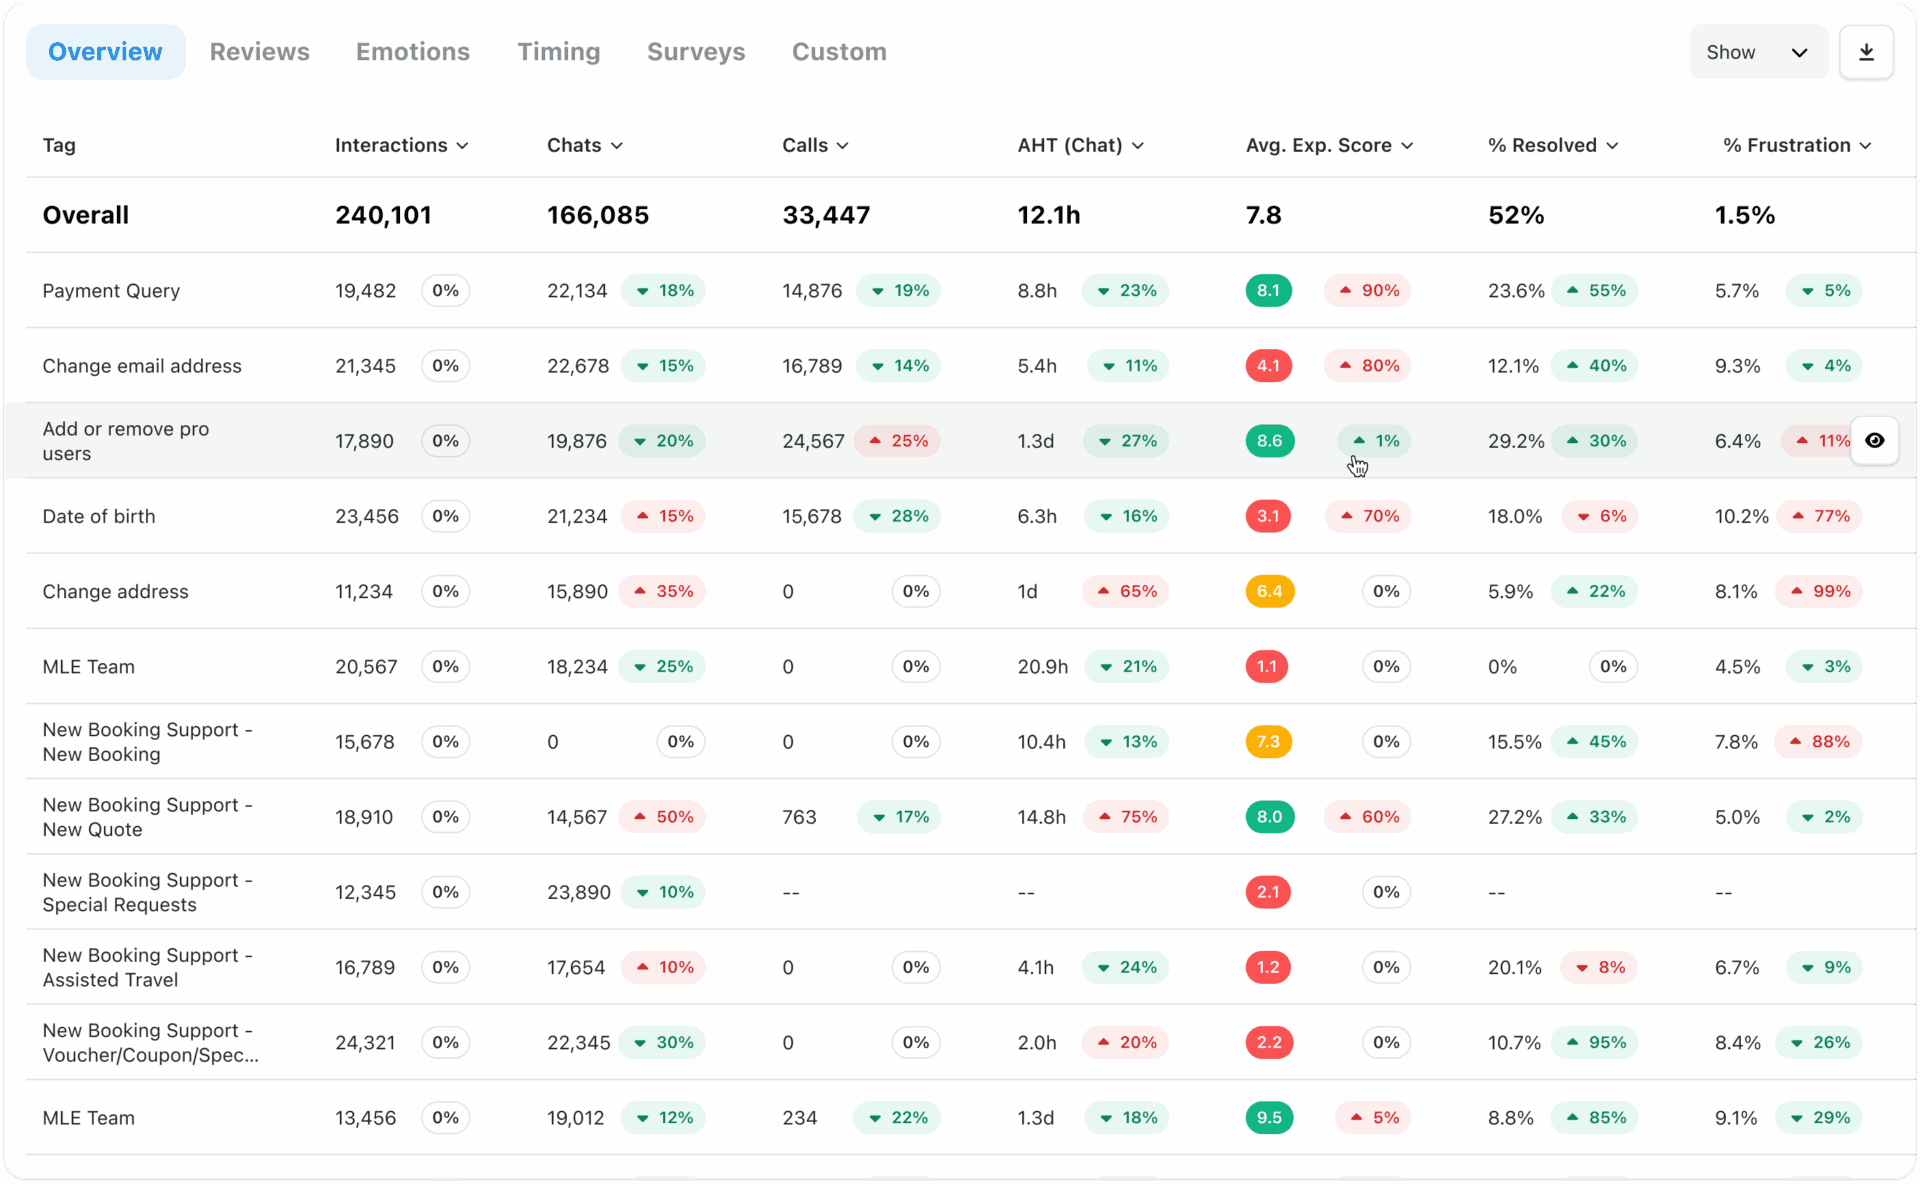Switch to the Reviews tab
This screenshot has height=1184, width=1920.
[x=259, y=52]
